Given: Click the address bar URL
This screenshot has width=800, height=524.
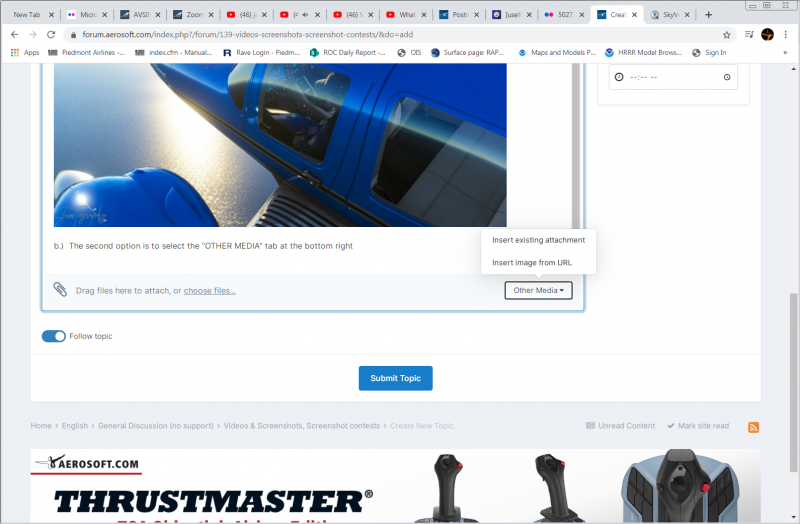Looking at the screenshot, I should click(x=248, y=35).
